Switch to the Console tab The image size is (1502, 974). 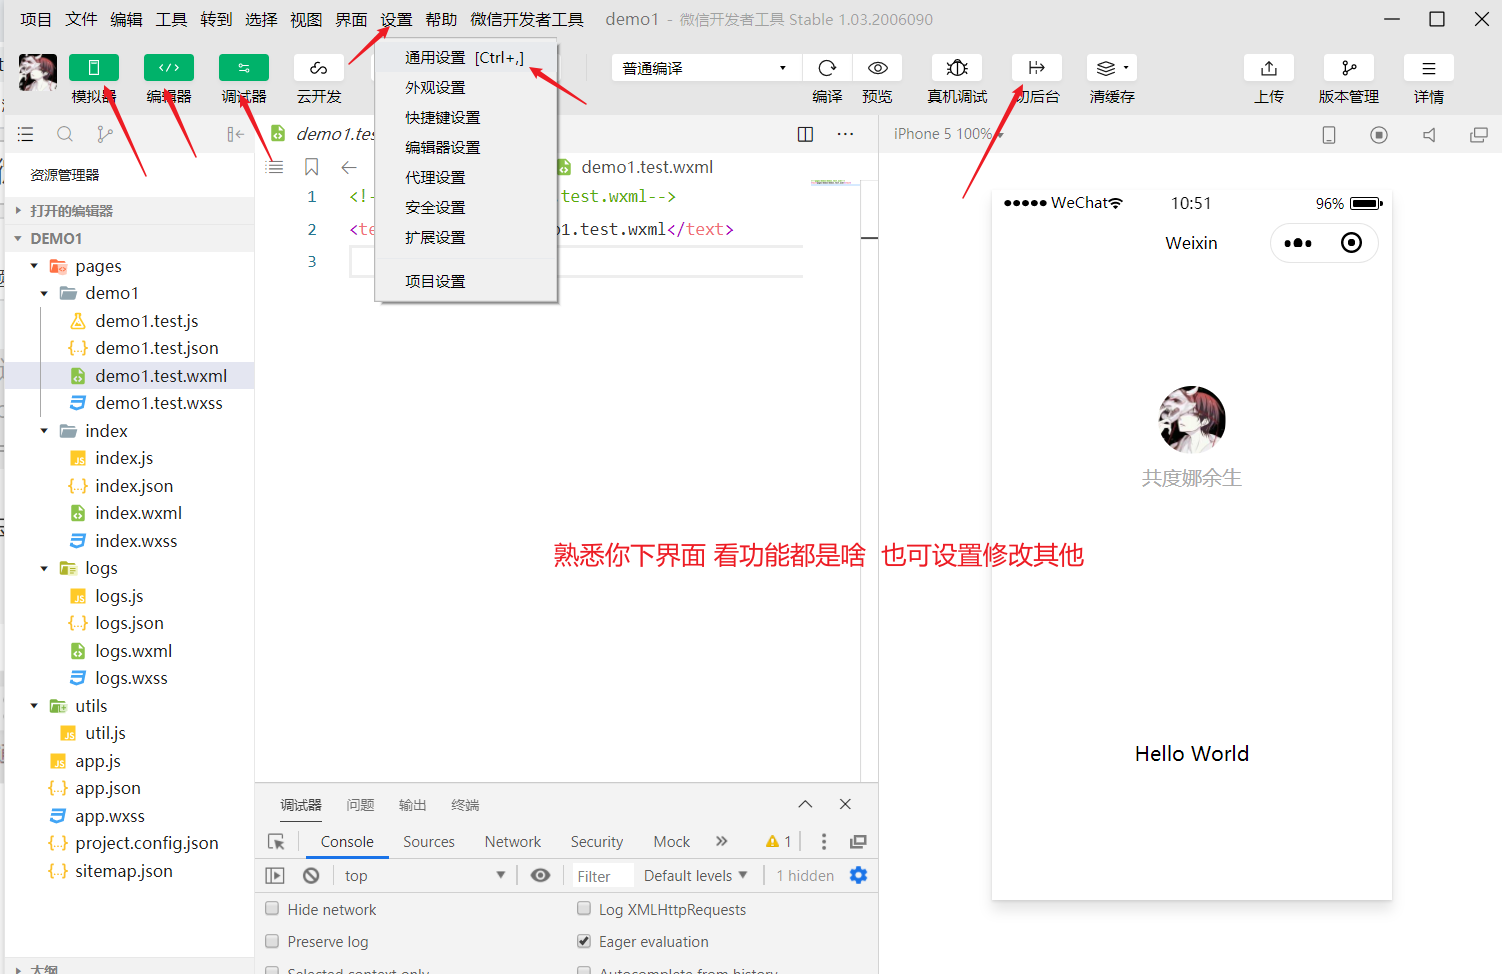(x=347, y=842)
